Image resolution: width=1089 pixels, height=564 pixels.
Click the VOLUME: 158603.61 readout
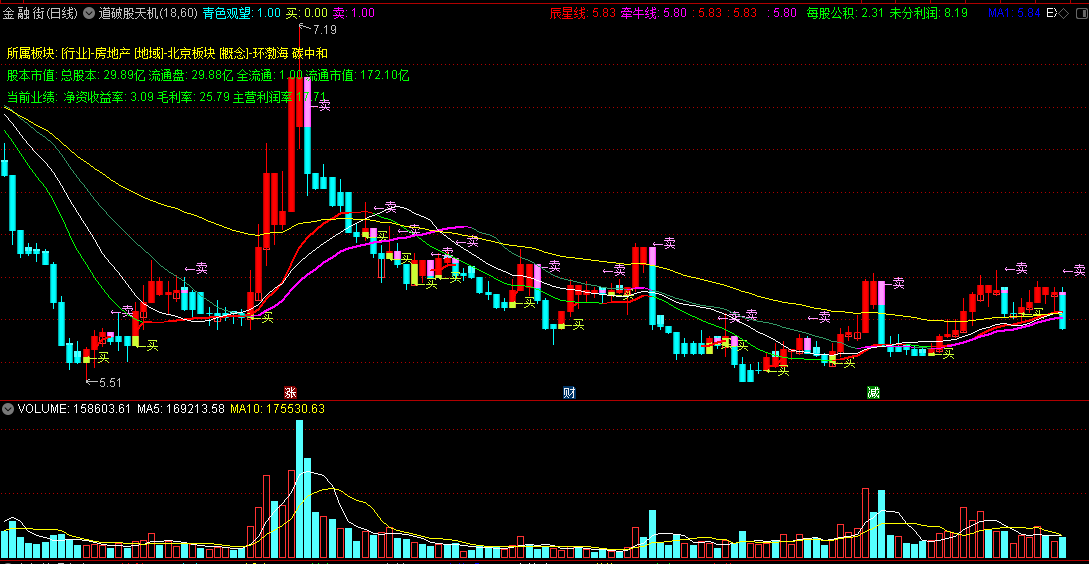(x=74, y=409)
